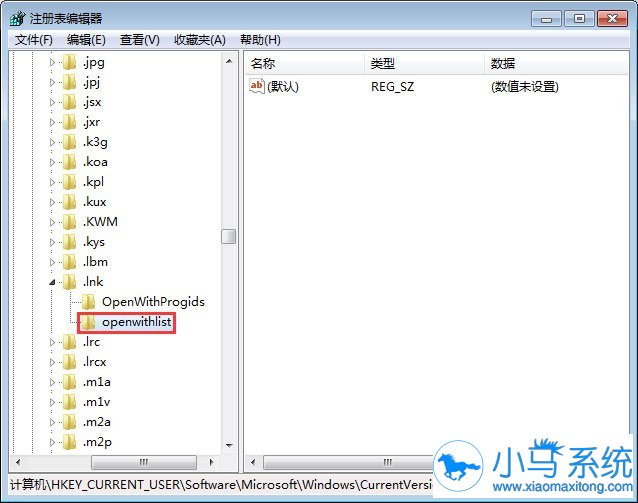The width and height of the screenshot is (638, 503).
Task: Click the OpenWithProgids folder icon
Action: click(x=88, y=302)
